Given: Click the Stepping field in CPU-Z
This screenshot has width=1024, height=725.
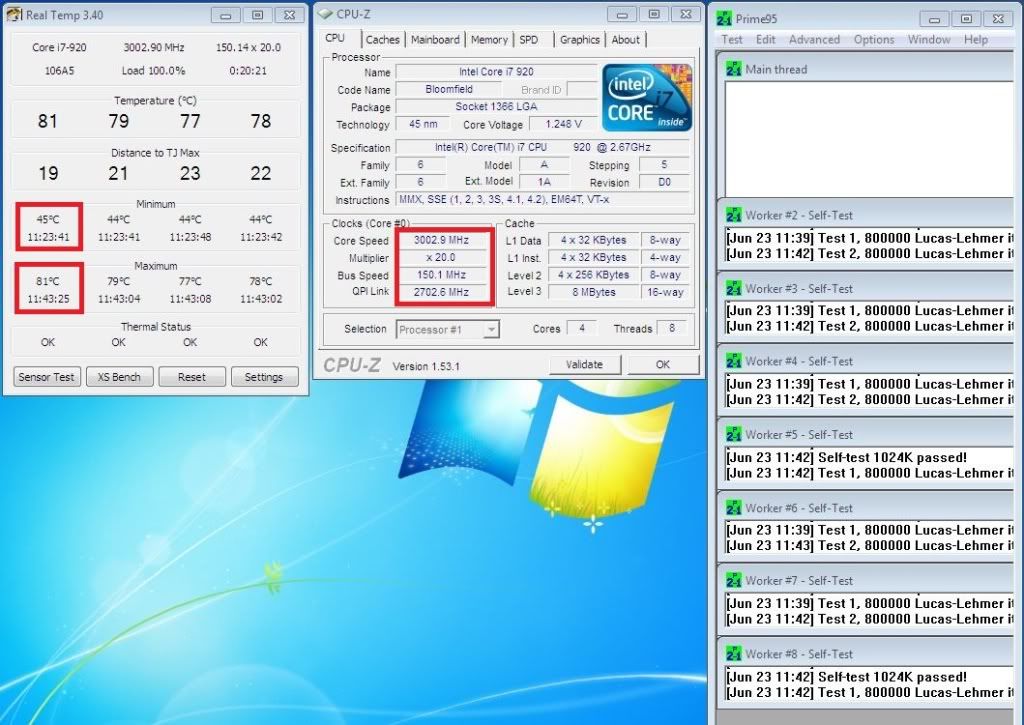Looking at the screenshot, I should pos(664,165).
